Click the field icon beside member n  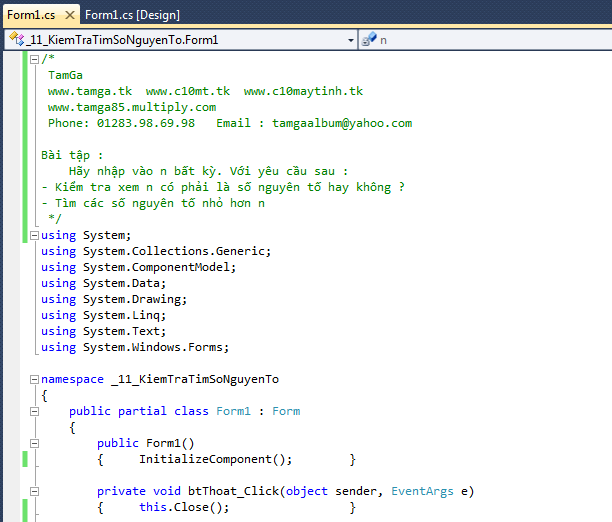369,39
